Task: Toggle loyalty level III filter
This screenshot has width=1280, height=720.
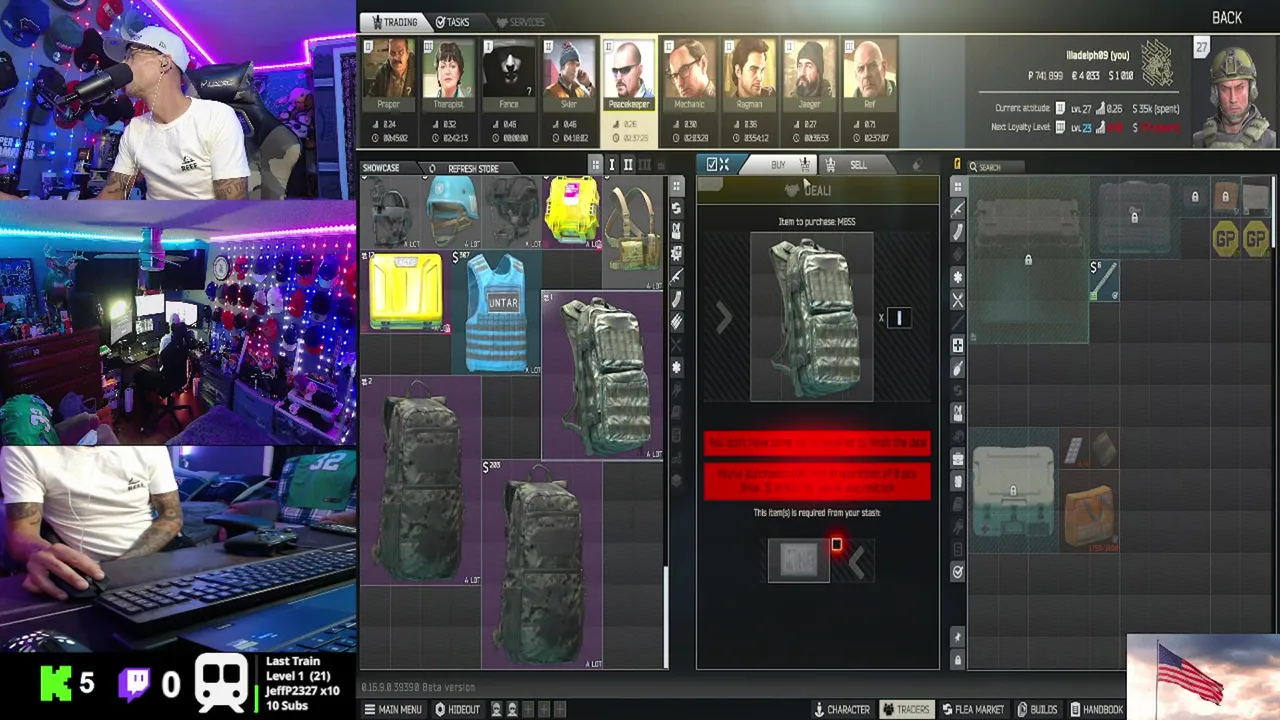Action: [x=644, y=165]
